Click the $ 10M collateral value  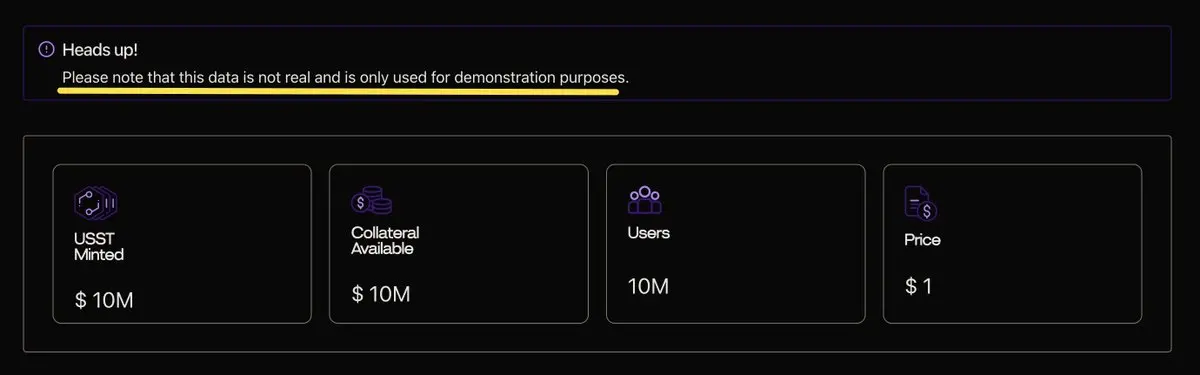tap(381, 294)
